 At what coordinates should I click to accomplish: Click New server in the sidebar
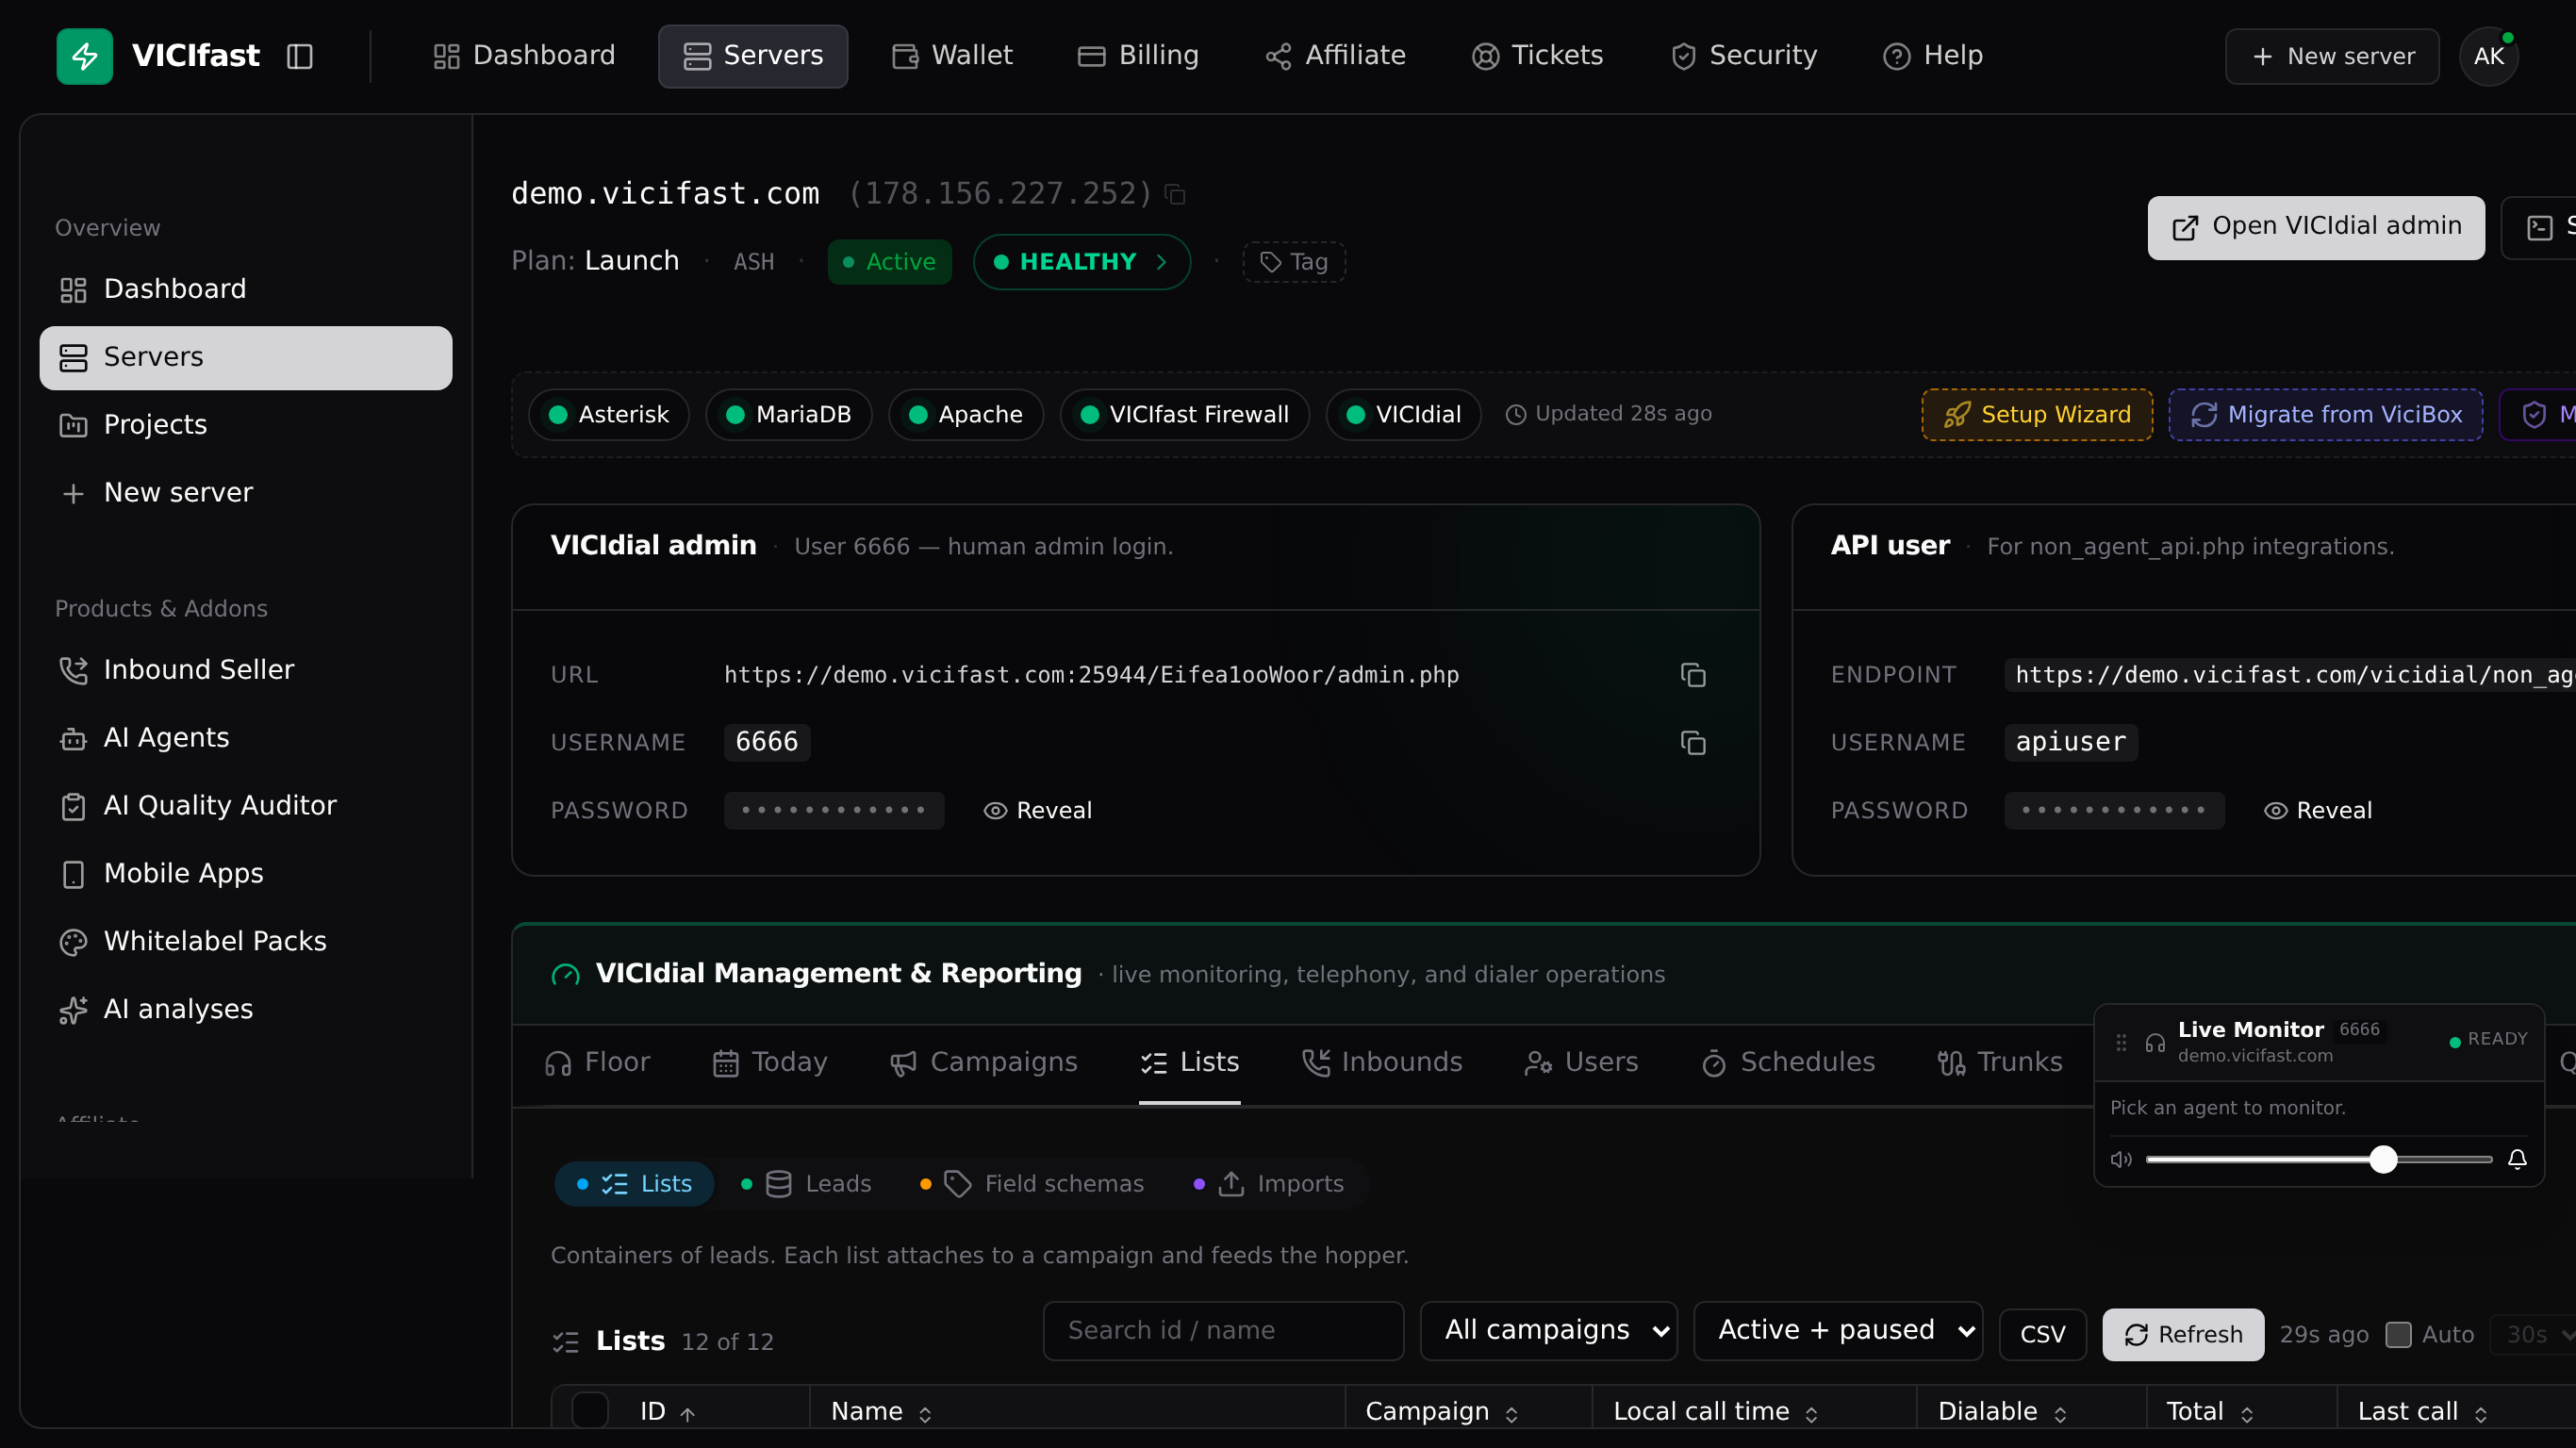point(246,493)
